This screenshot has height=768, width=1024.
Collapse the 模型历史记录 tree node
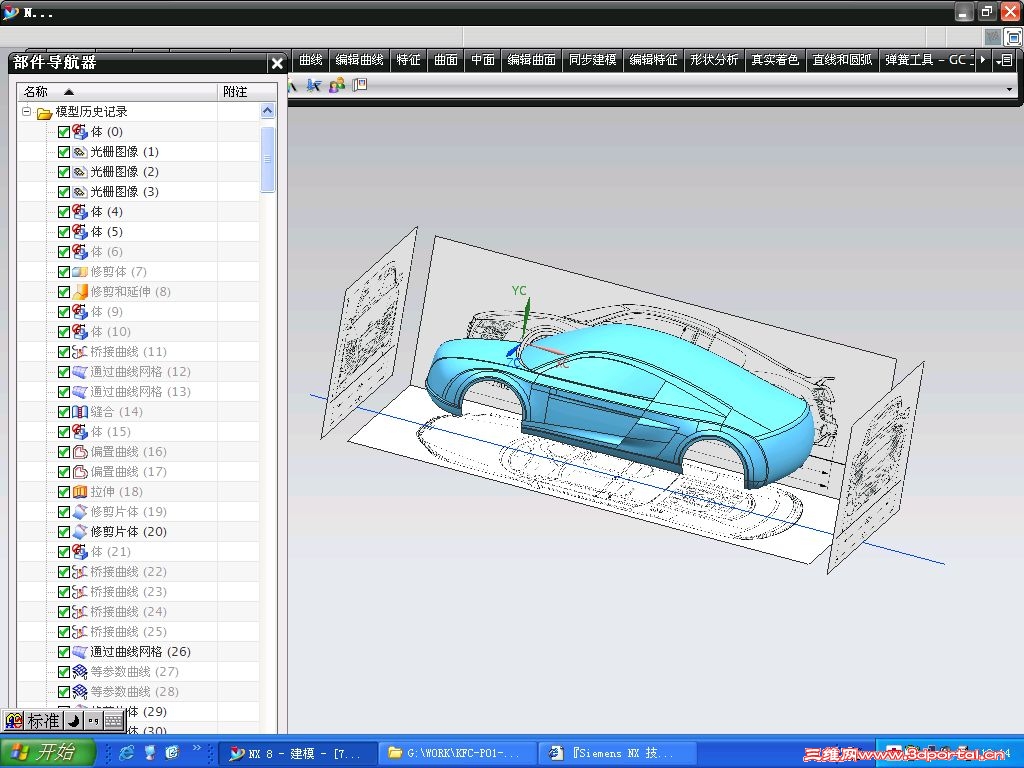click(27, 112)
